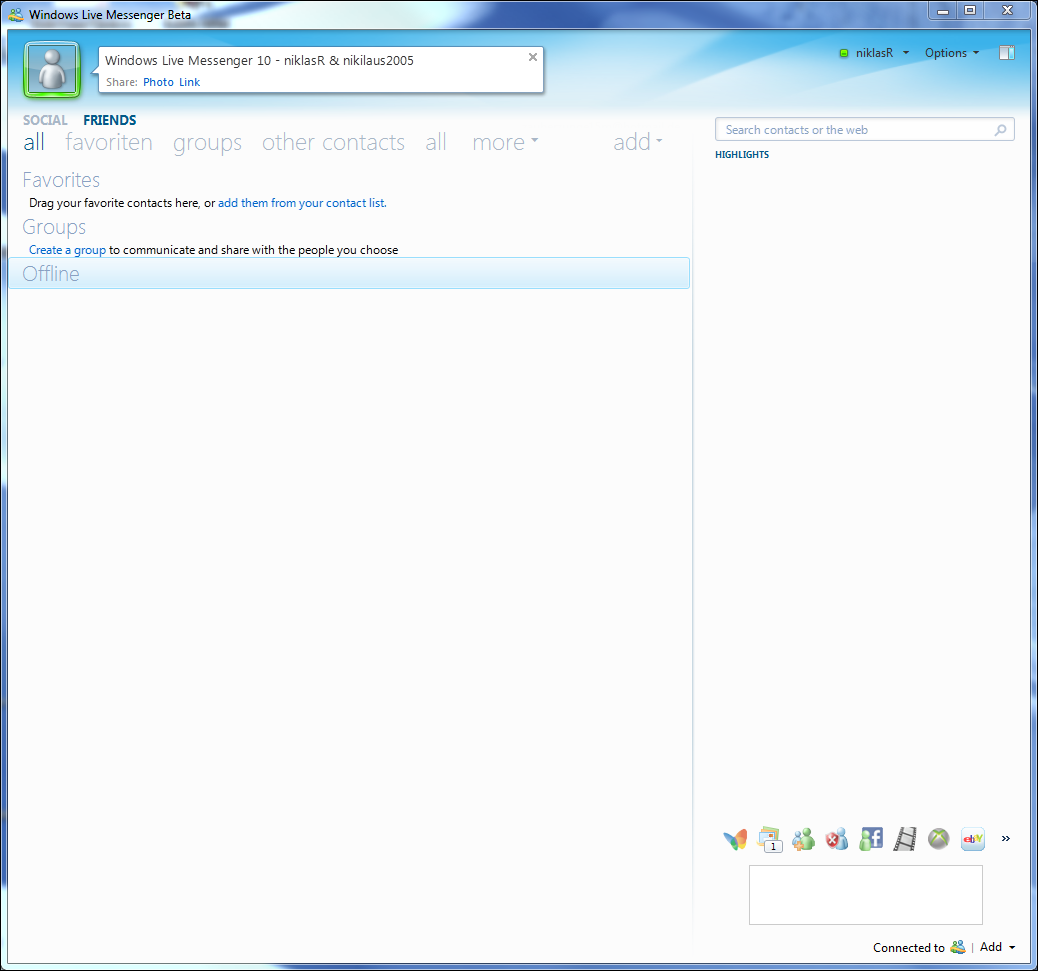Click the Search contacts or web field
Screen dimensions: 1038x971
pos(865,130)
